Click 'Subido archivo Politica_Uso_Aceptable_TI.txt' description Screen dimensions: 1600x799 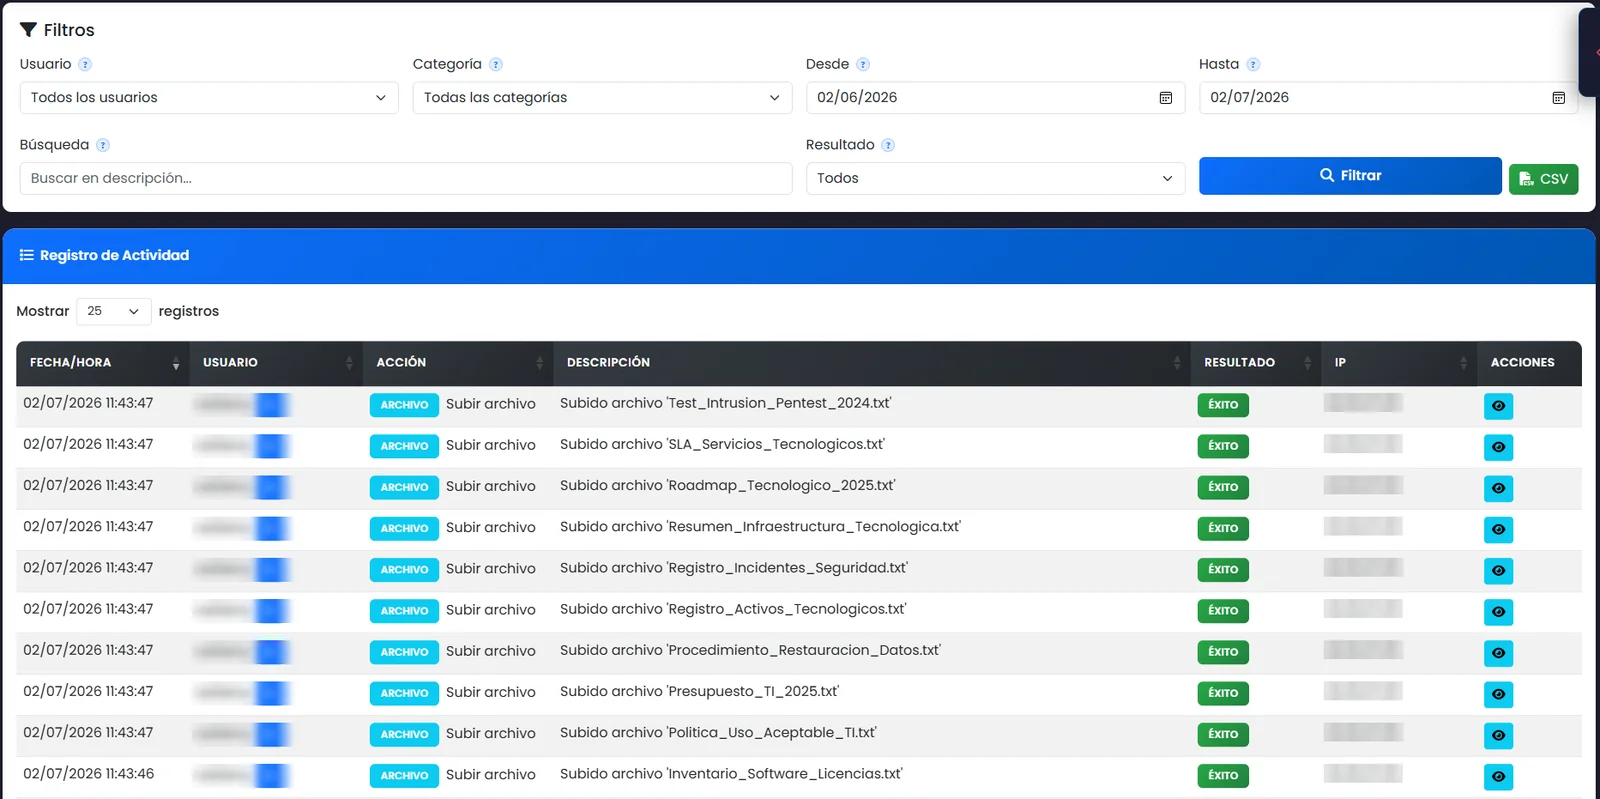718,733
